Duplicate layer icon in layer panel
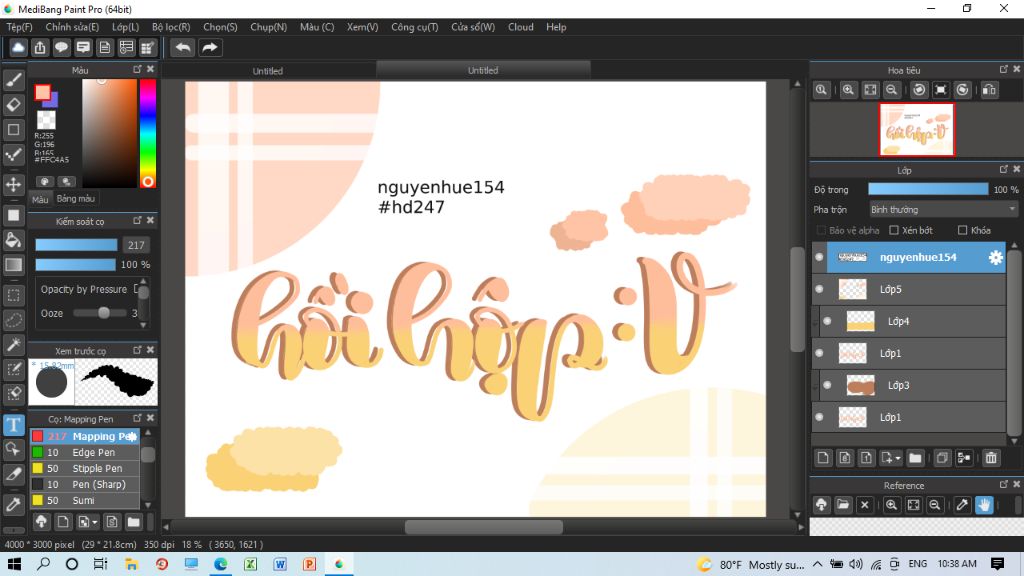Image resolution: width=1024 pixels, height=576 pixels. click(942, 458)
